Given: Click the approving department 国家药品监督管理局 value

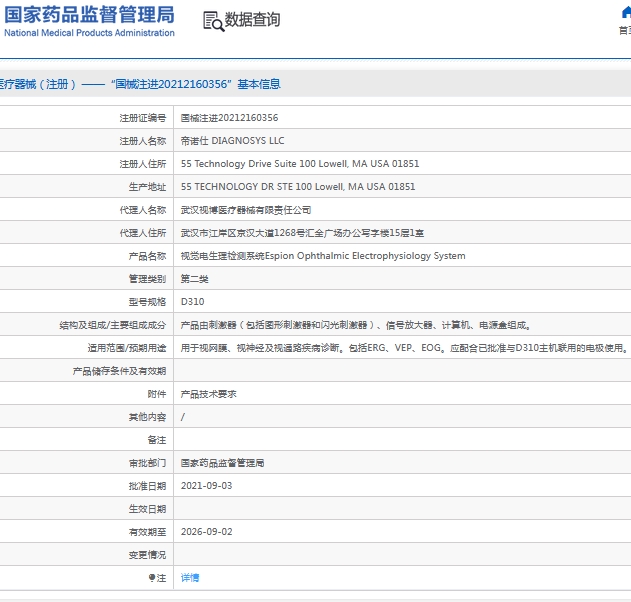Looking at the screenshot, I should click(223, 463).
